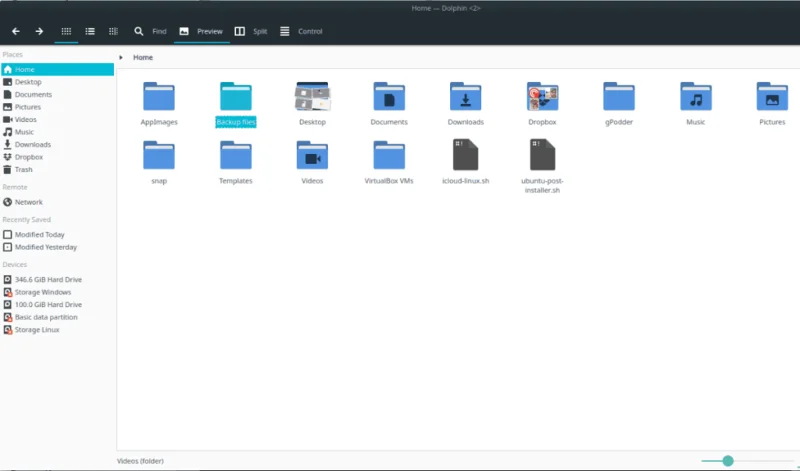Select the AppImages folder icon
The height and width of the screenshot is (471, 800).
pyautogui.click(x=159, y=96)
